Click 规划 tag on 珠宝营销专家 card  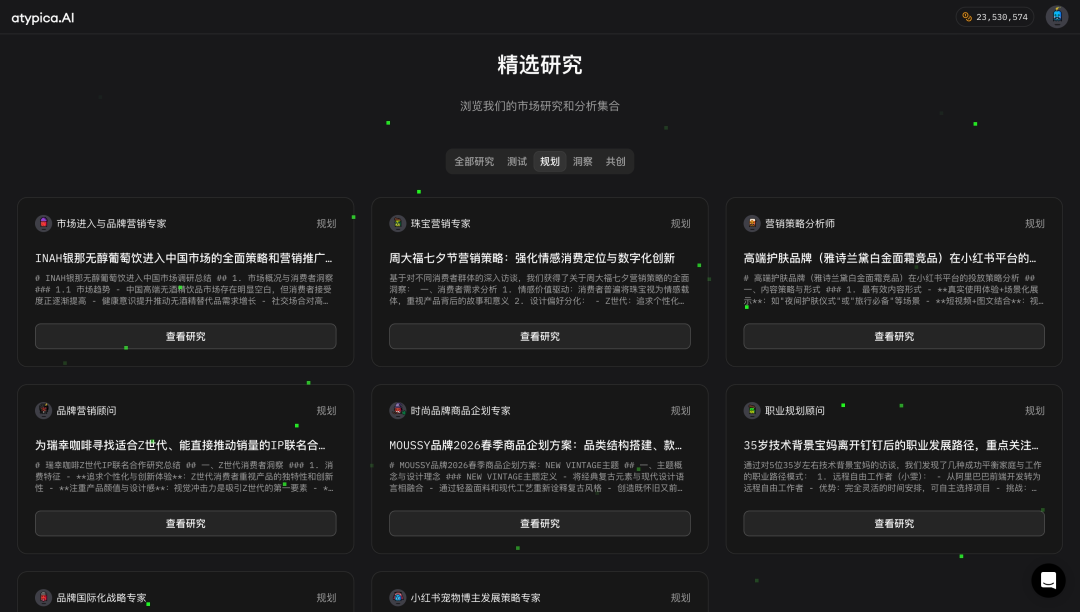click(x=681, y=224)
